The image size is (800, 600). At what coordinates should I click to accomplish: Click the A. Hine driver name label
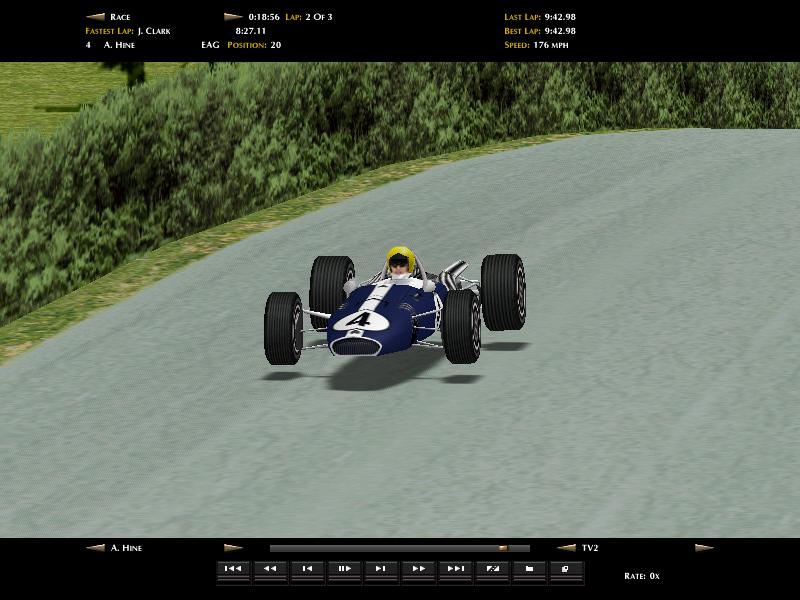coord(127,548)
